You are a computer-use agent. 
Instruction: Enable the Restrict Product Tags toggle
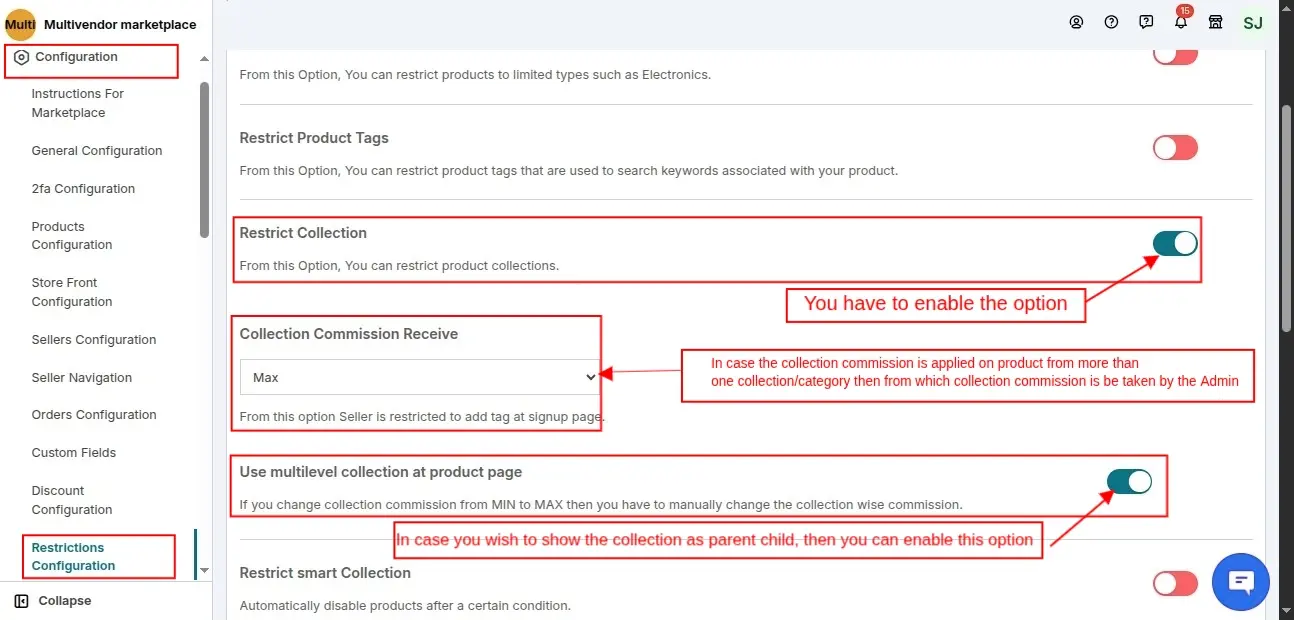[x=1175, y=148]
